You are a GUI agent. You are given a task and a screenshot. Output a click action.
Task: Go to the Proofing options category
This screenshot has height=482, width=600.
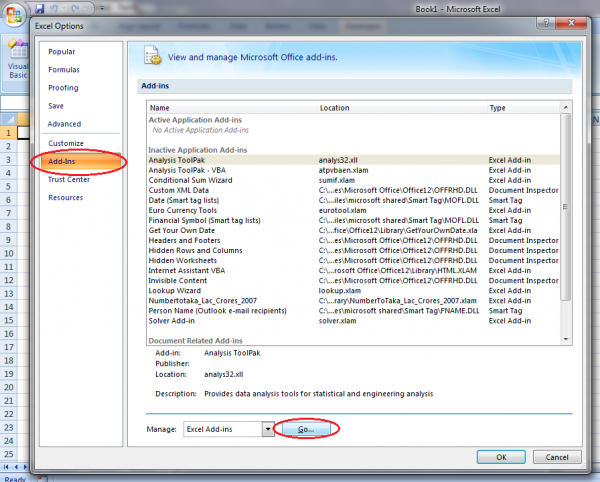click(64, 88)
